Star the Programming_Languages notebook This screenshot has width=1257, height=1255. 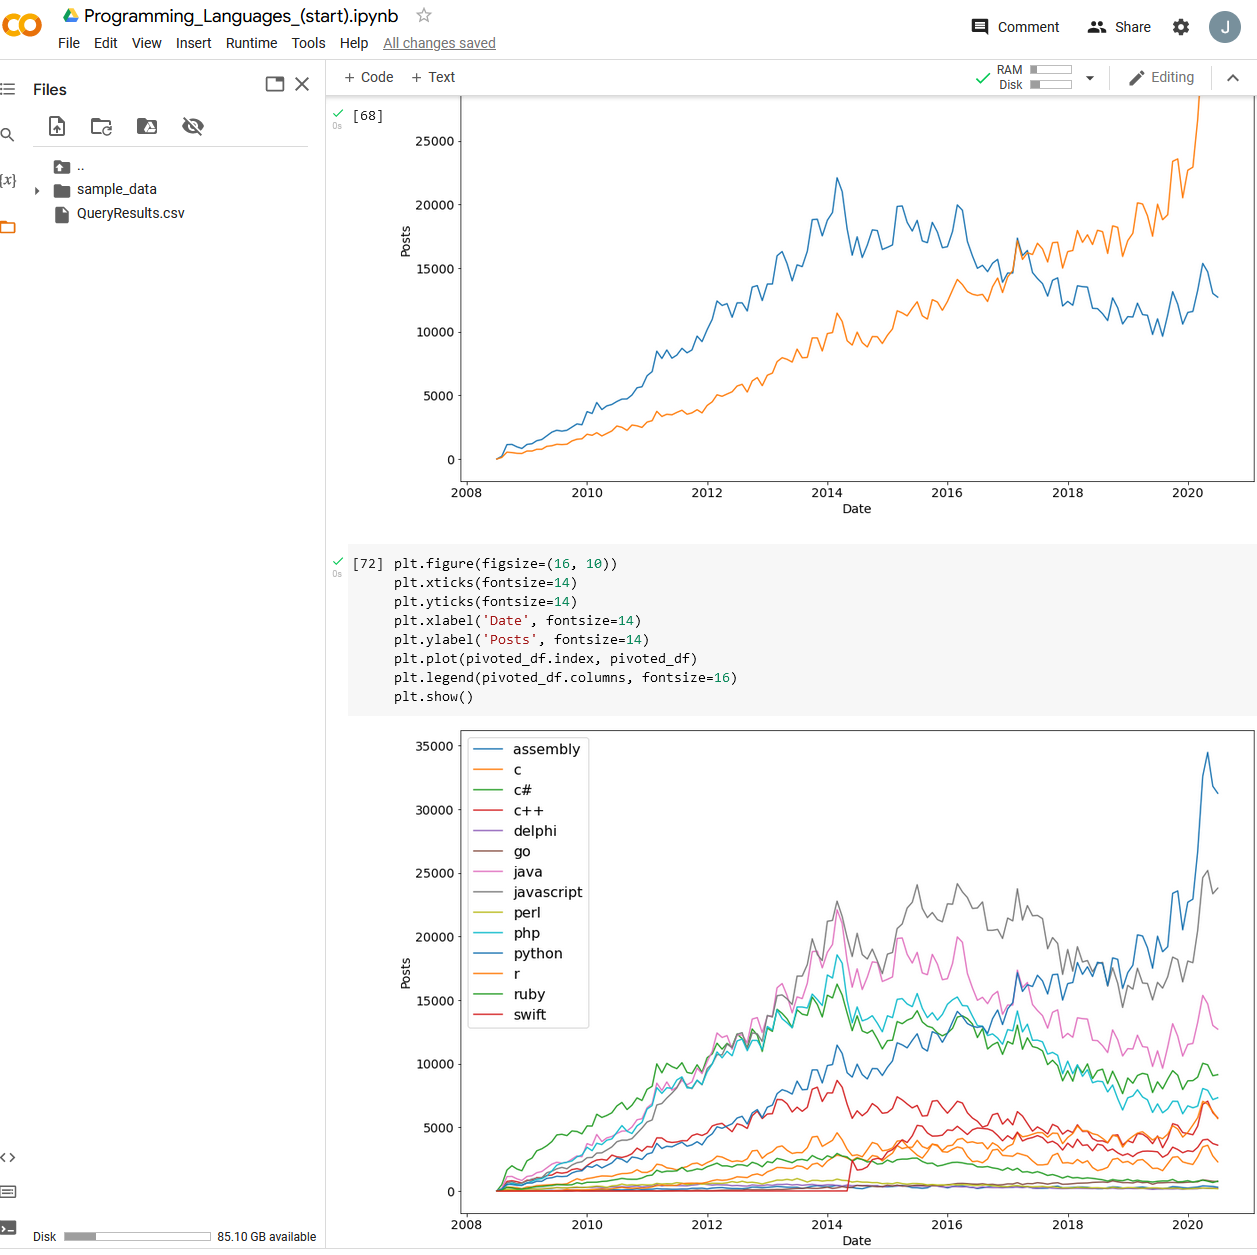coord(423,16)
